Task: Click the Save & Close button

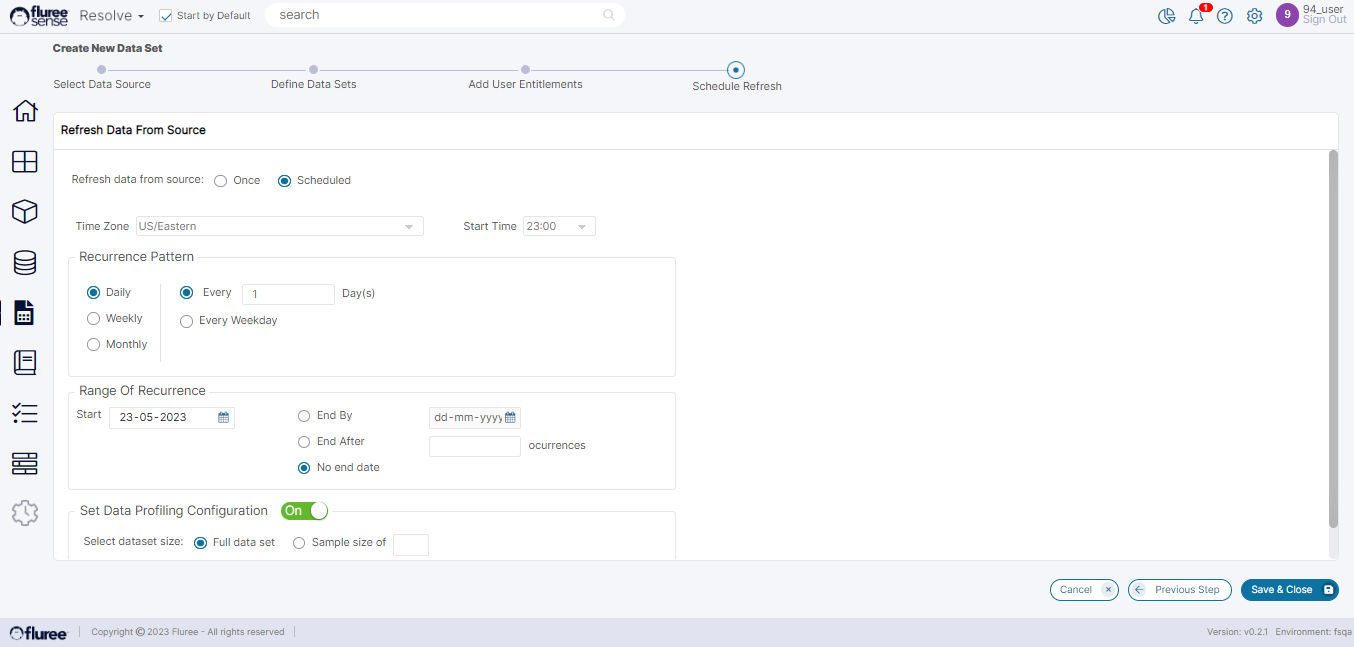Action: (1289, 590)
